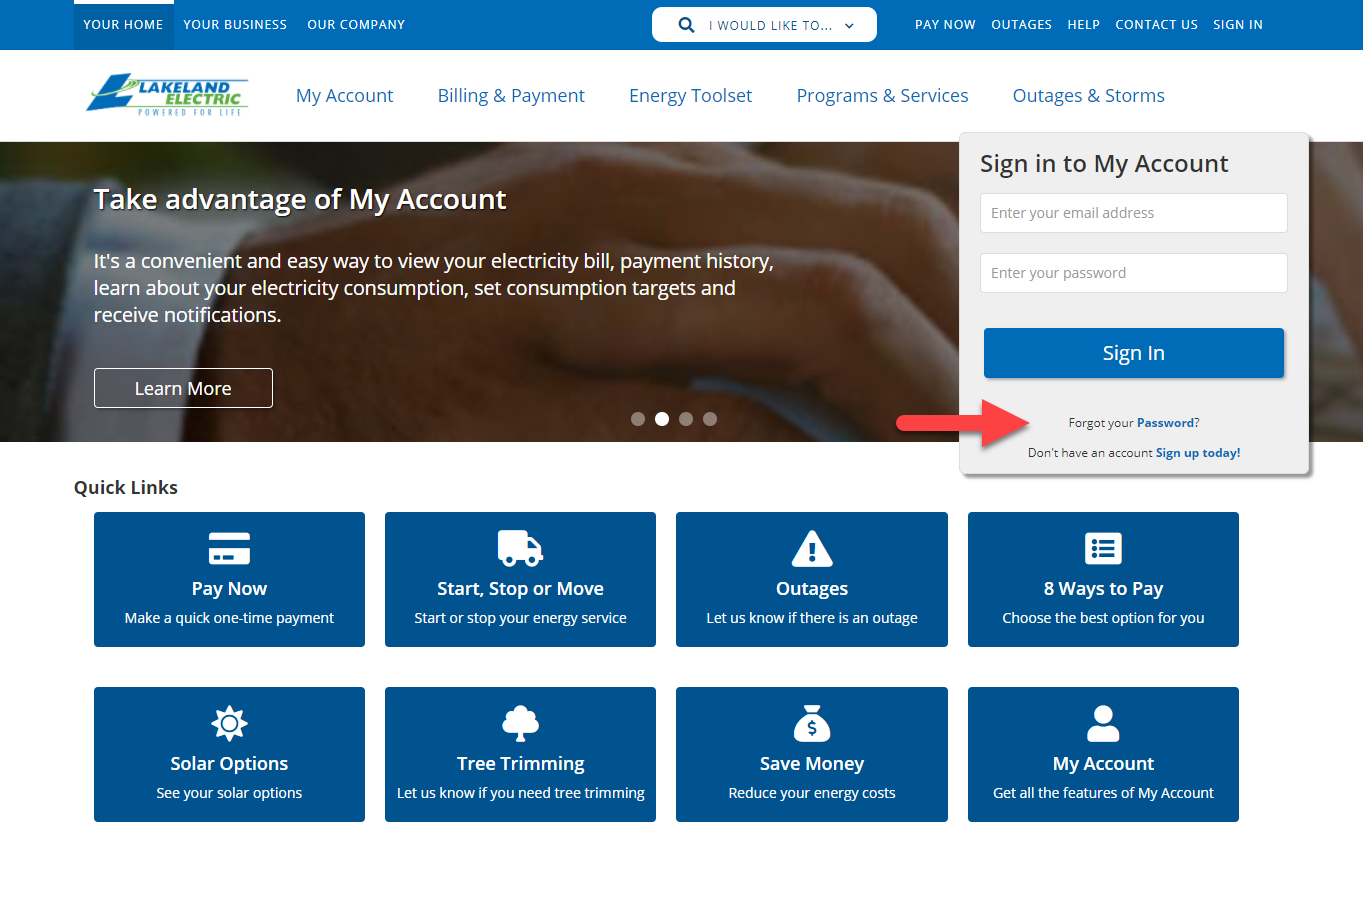Click the tree icon for Tree Trimming
The image size is (1363, 916).
(520, 723)
